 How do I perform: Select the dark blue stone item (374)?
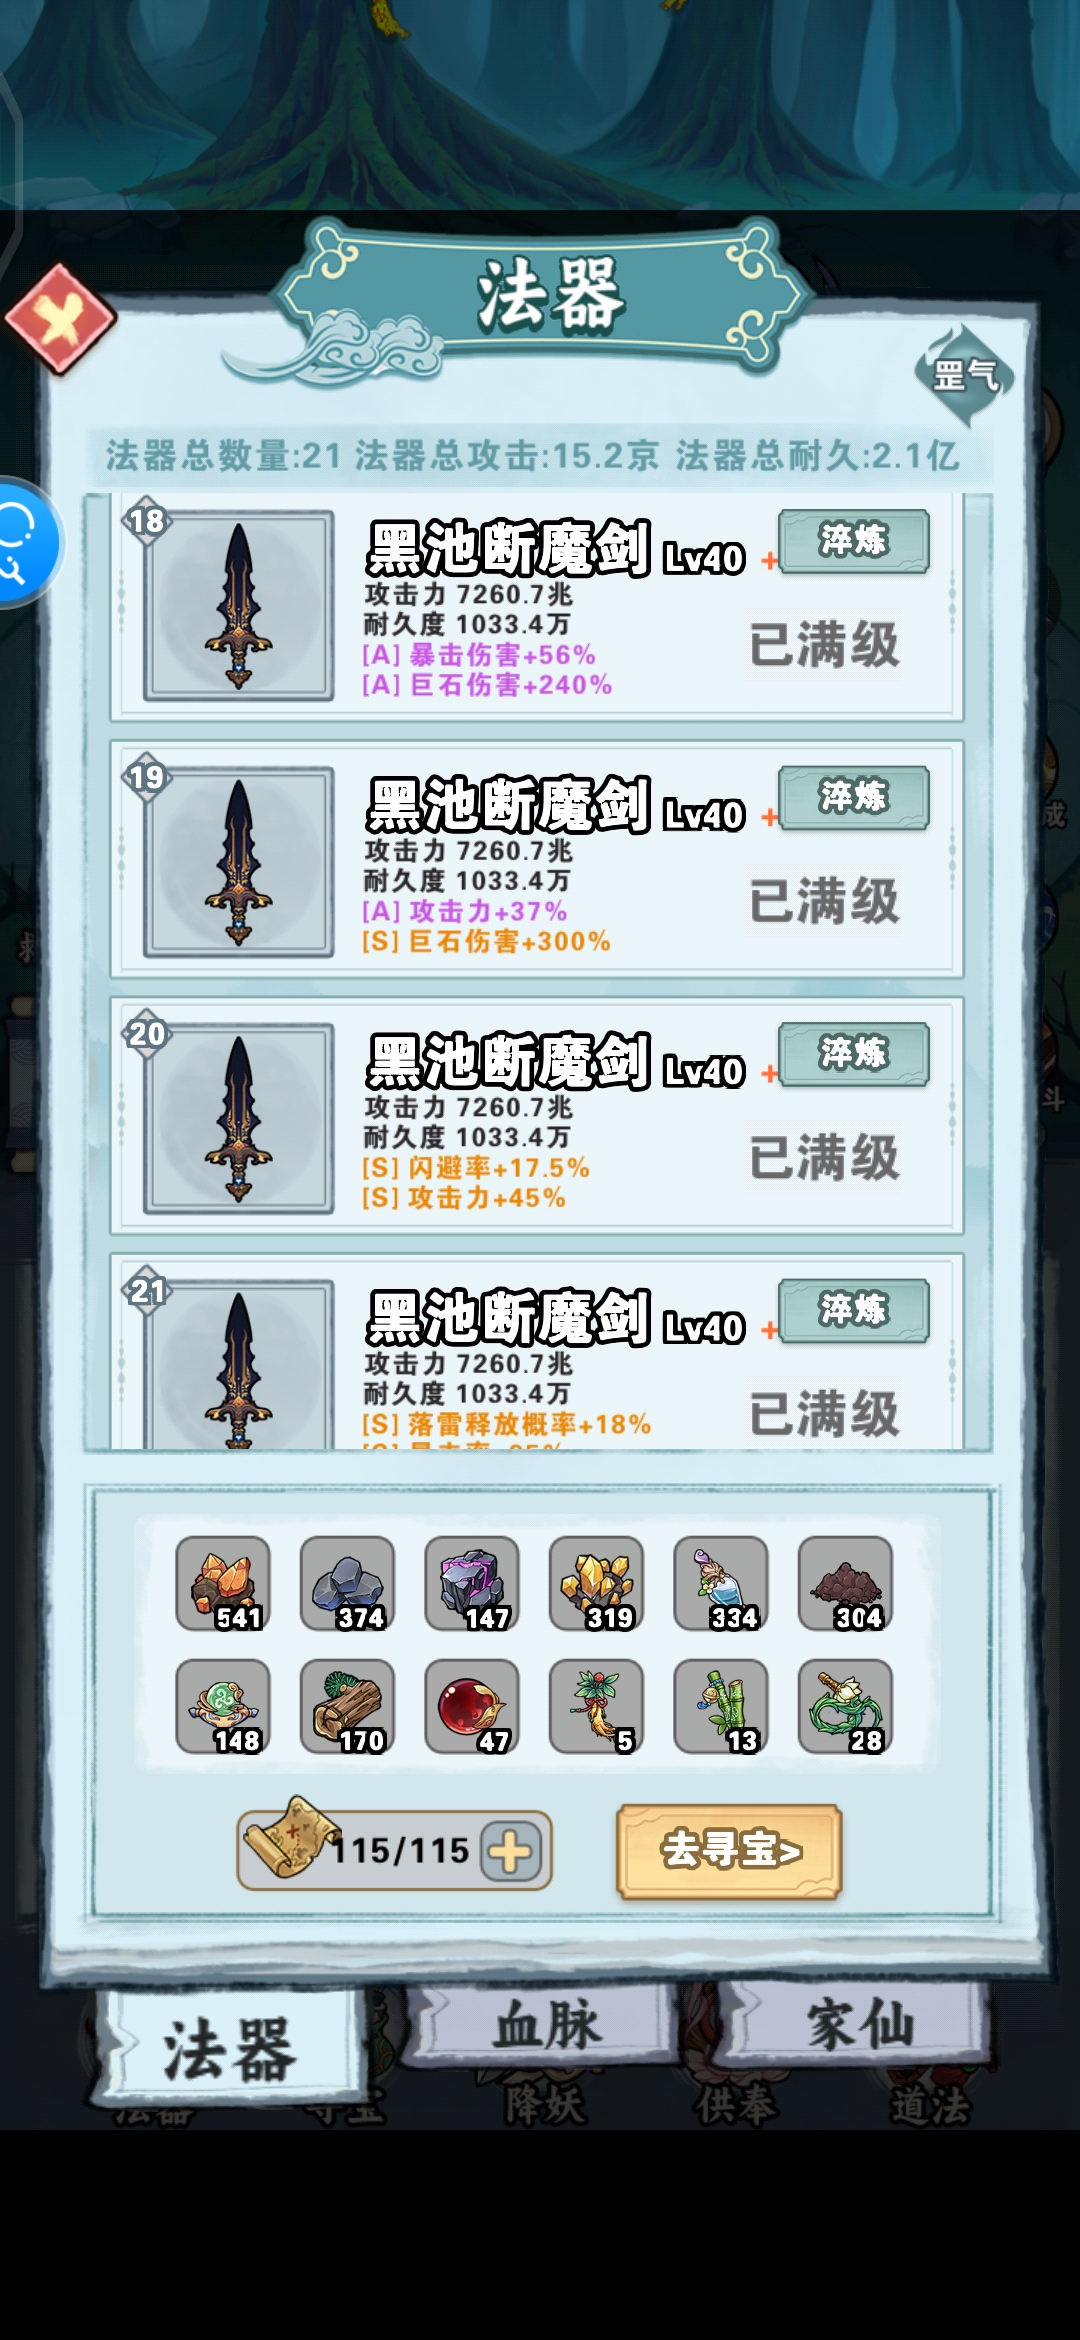(x=347, y=1583)
